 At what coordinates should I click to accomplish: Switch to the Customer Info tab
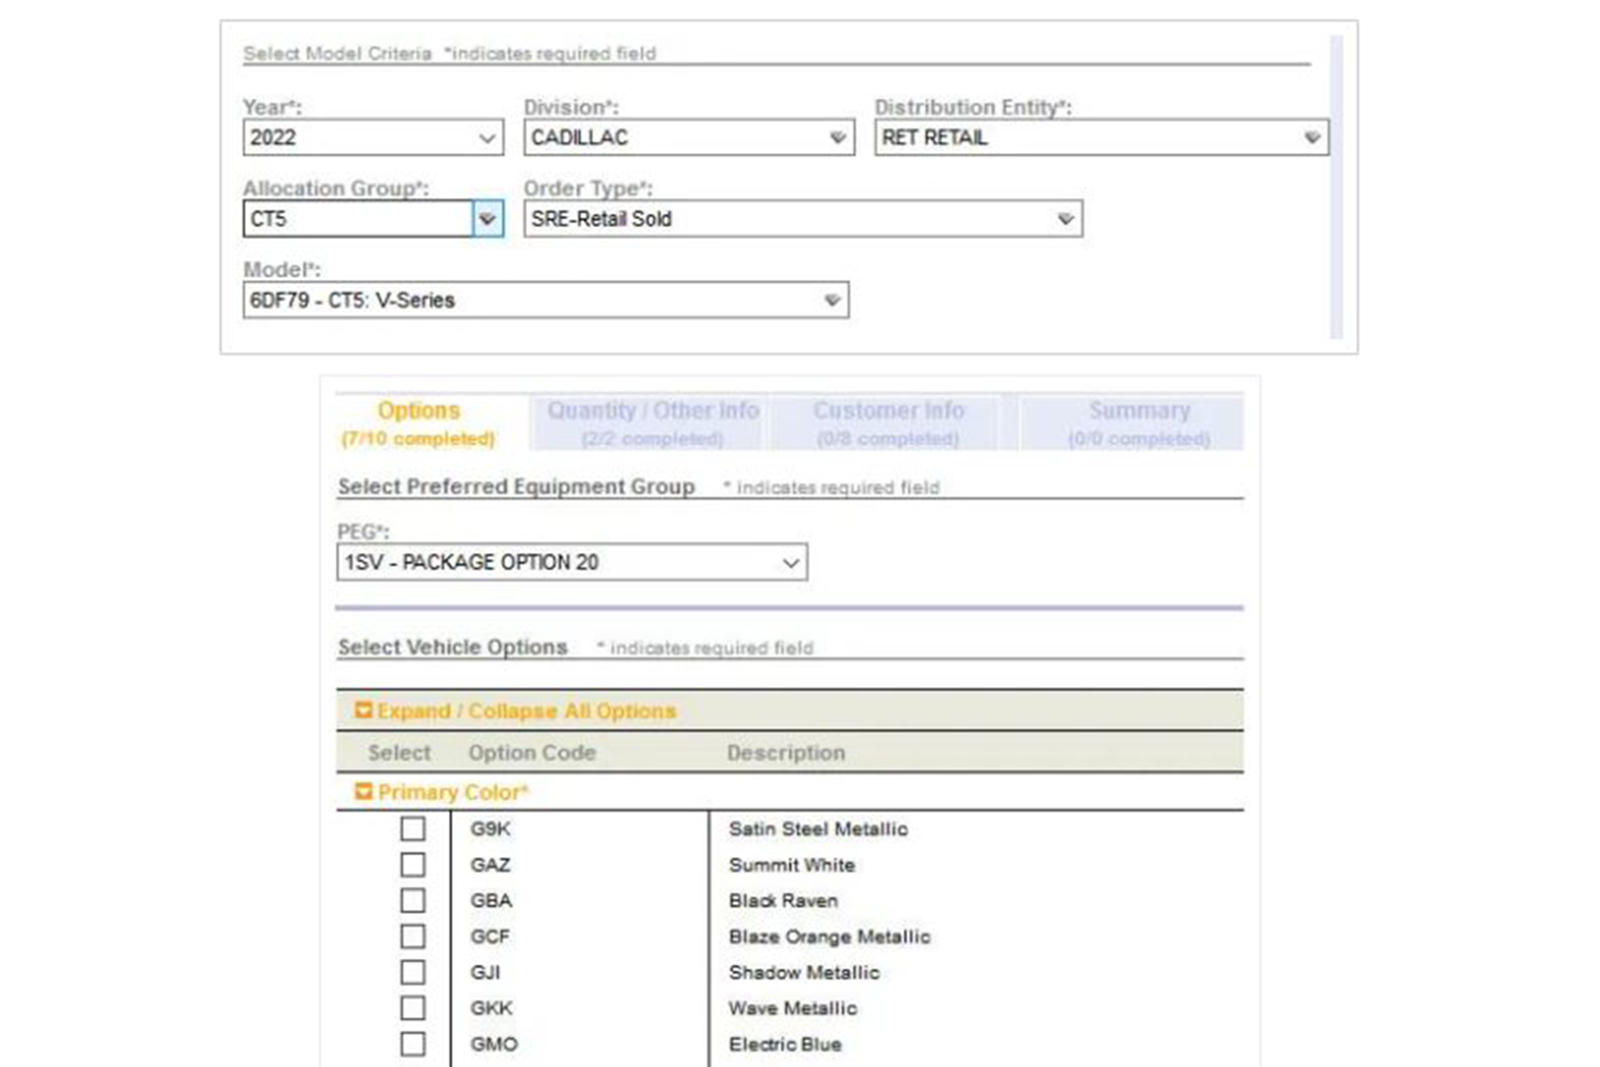click(x=888, y=423)
